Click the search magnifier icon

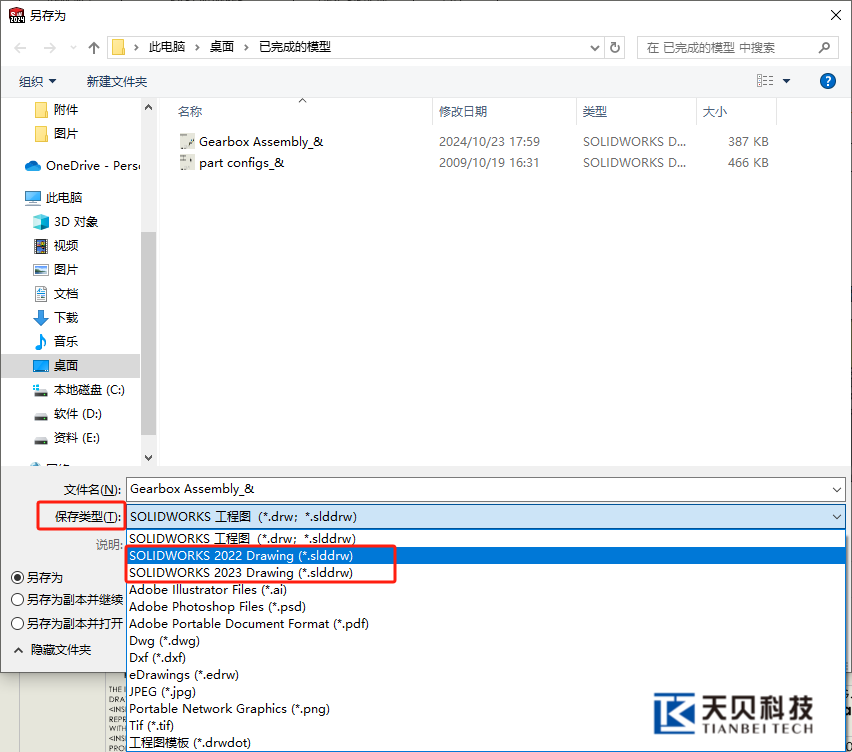click(x=824, y=48)
